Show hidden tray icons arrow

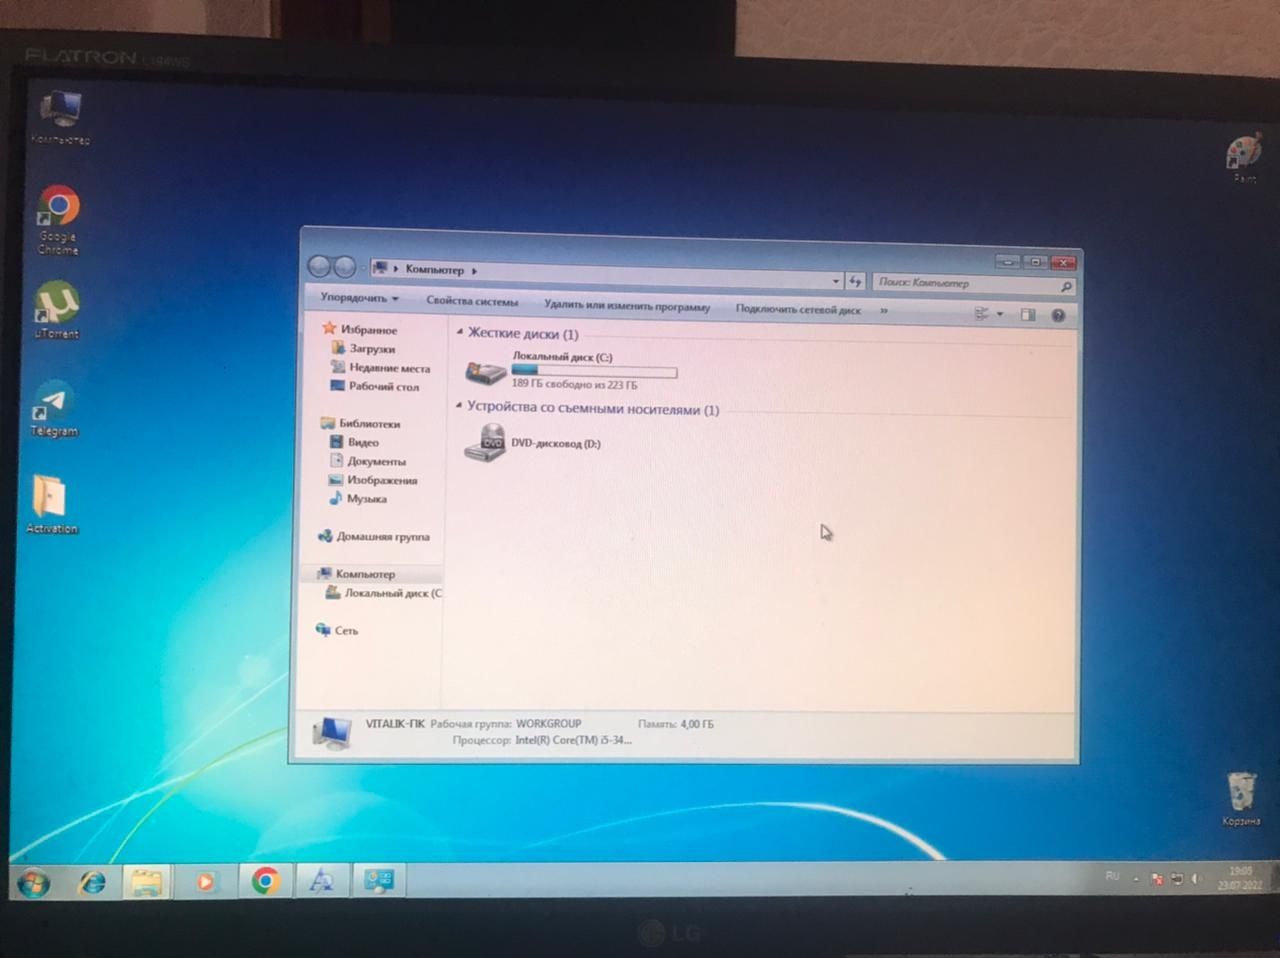1136,879
